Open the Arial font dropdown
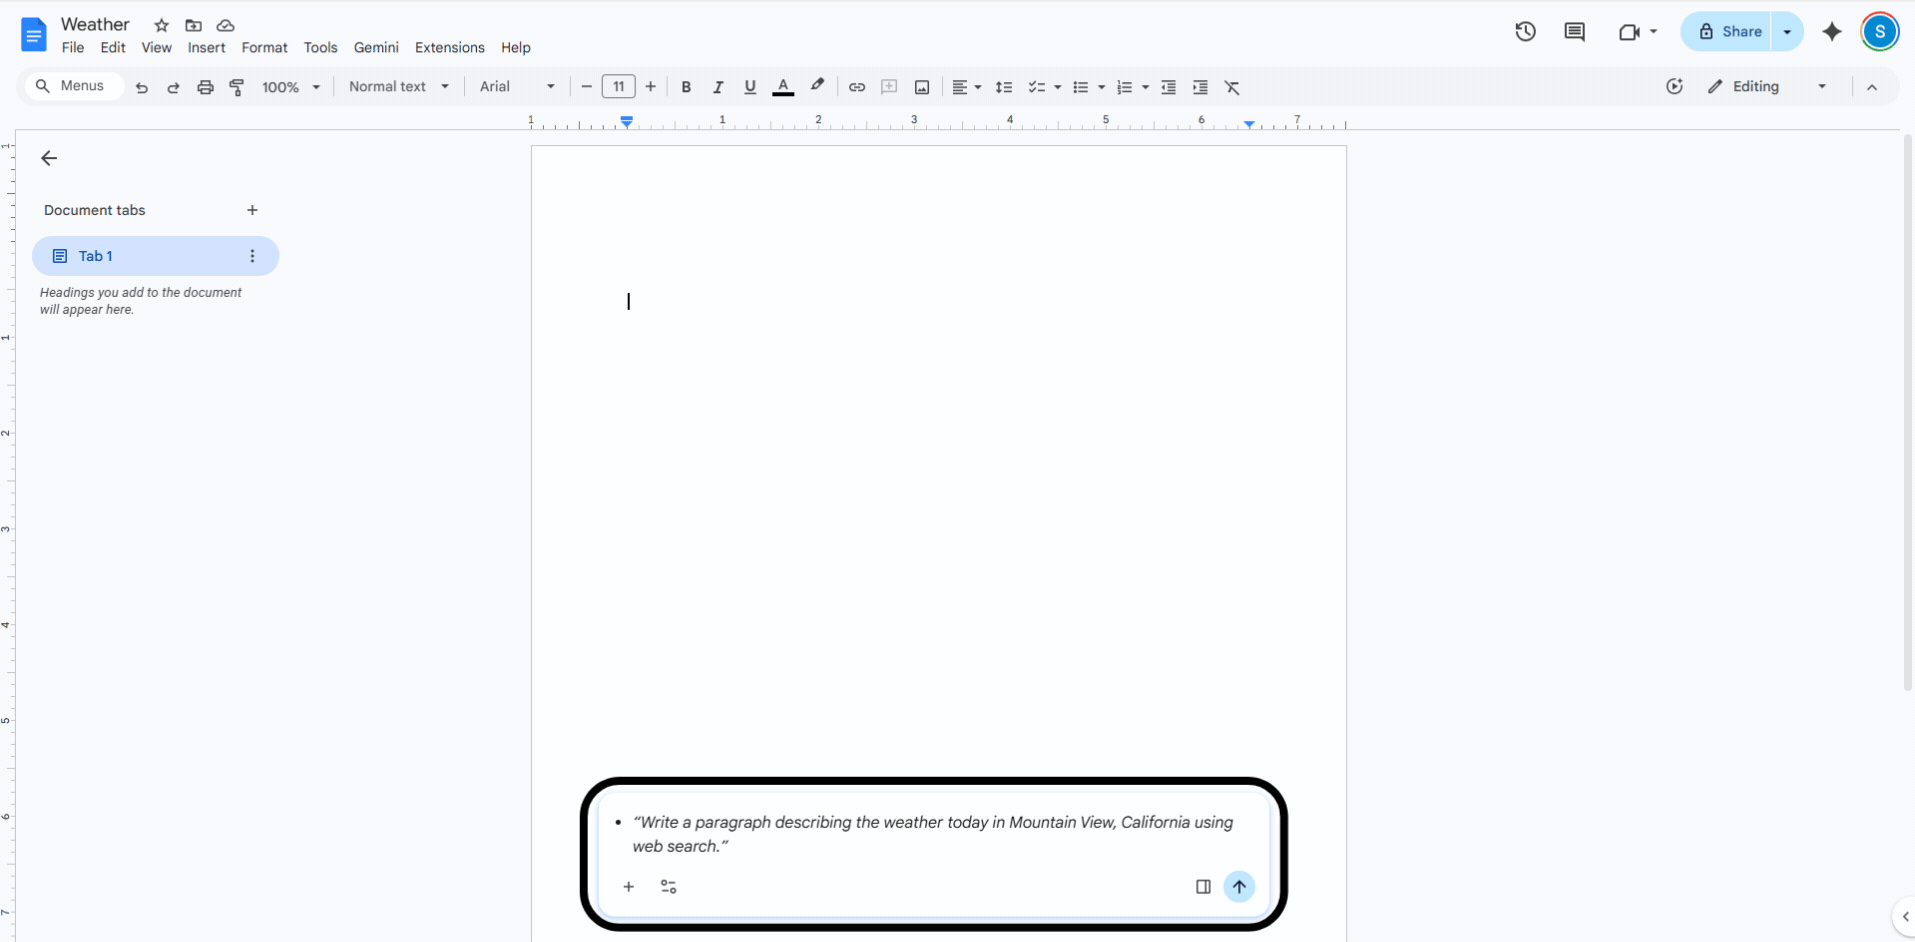1915x942 pixels. [x=517, y=87]
